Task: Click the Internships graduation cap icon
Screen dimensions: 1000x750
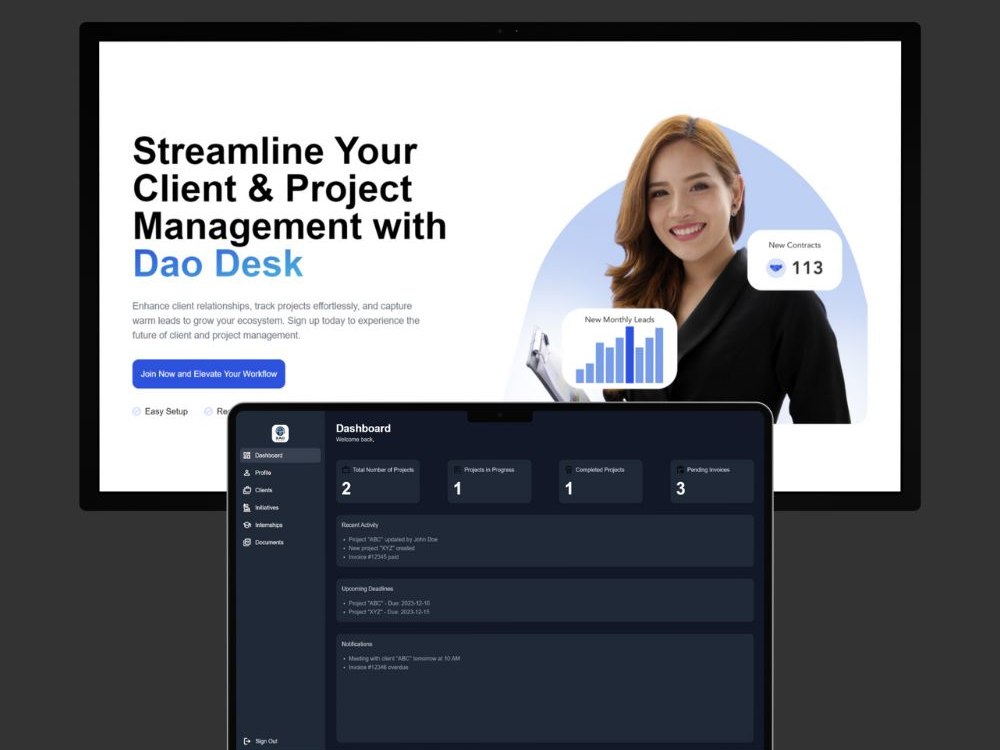Action: pos(247,525)
